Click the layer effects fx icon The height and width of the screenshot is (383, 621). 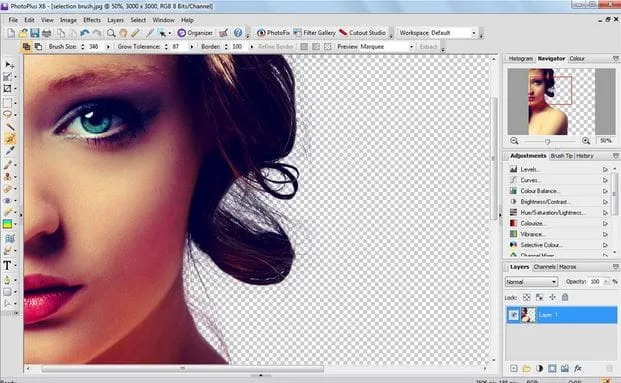(578, 369)
